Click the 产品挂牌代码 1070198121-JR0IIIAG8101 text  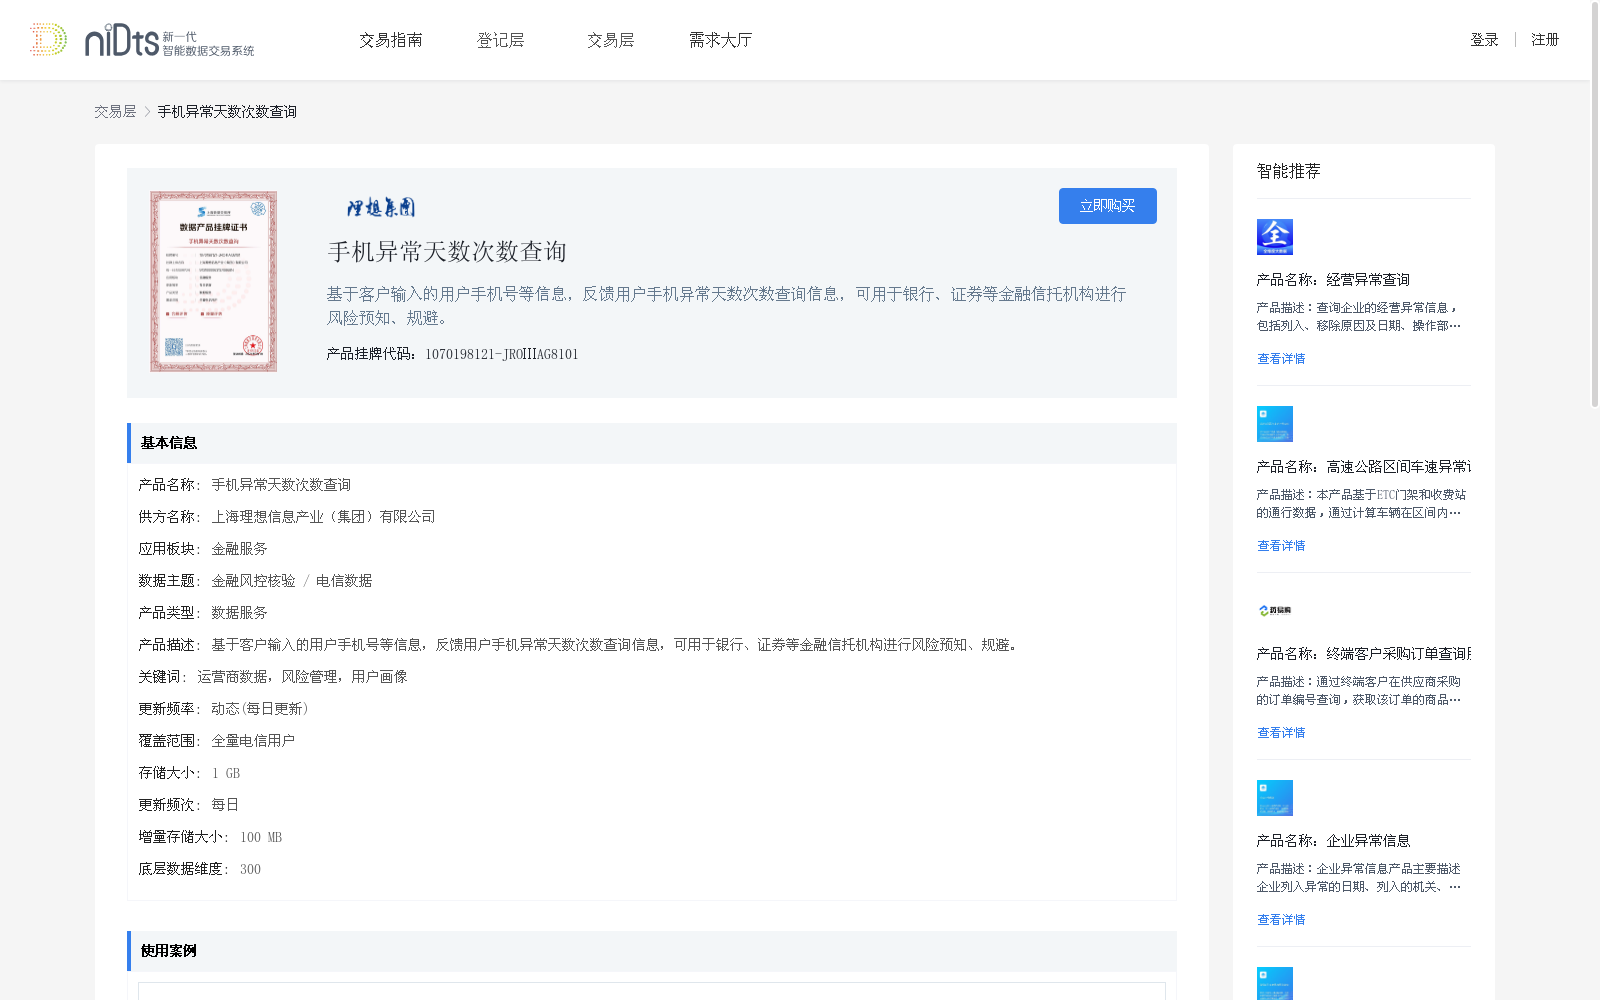pos(452,354)
